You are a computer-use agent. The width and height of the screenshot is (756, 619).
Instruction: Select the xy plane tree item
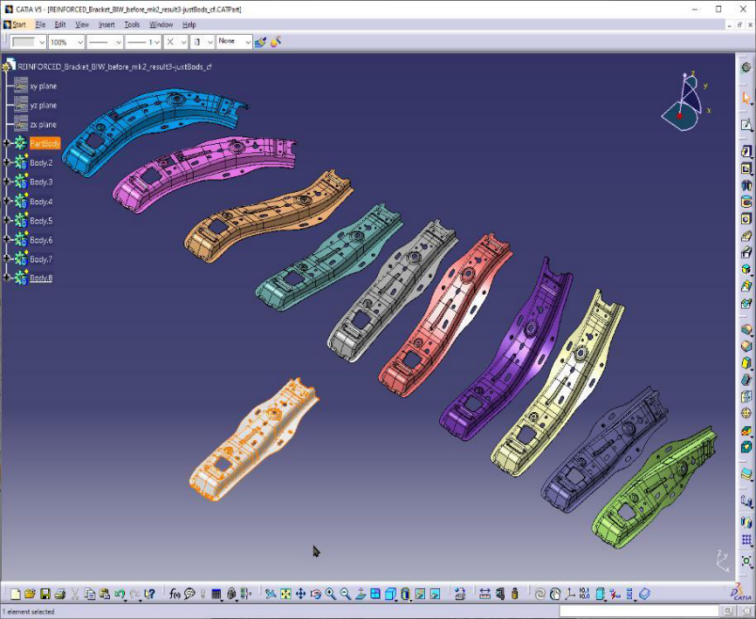tap(43, 86)
